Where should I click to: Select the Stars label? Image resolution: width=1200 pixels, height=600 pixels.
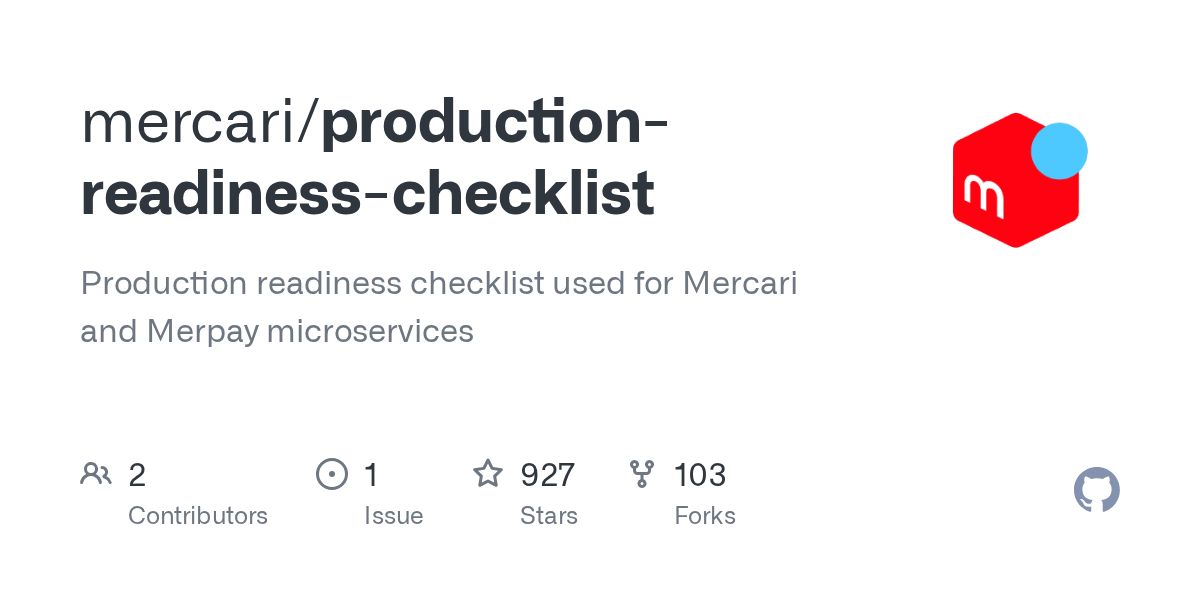point(549,516)
